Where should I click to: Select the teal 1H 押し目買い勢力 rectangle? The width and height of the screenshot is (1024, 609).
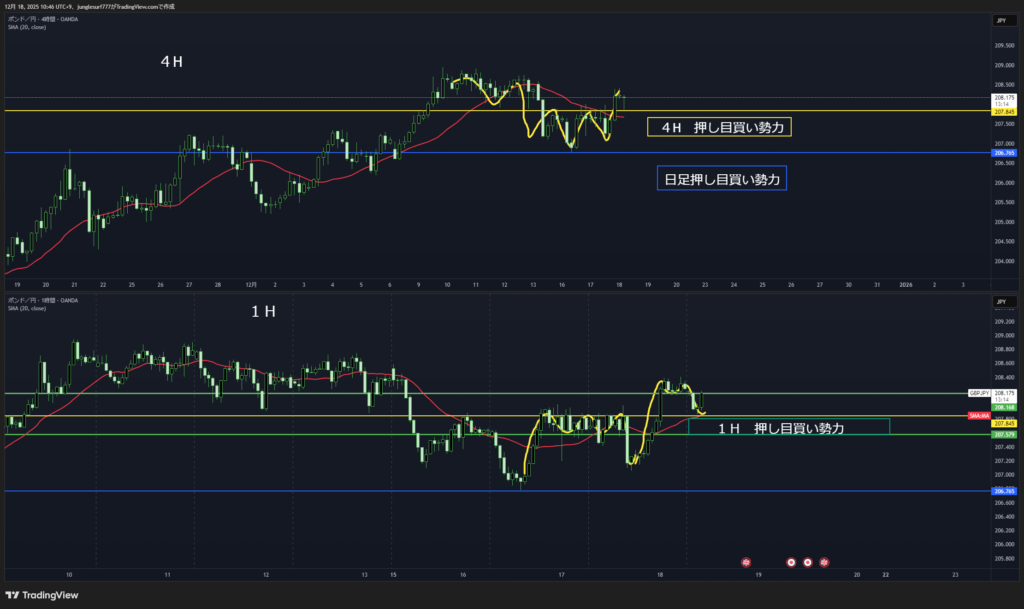click(x=788, y=427)
